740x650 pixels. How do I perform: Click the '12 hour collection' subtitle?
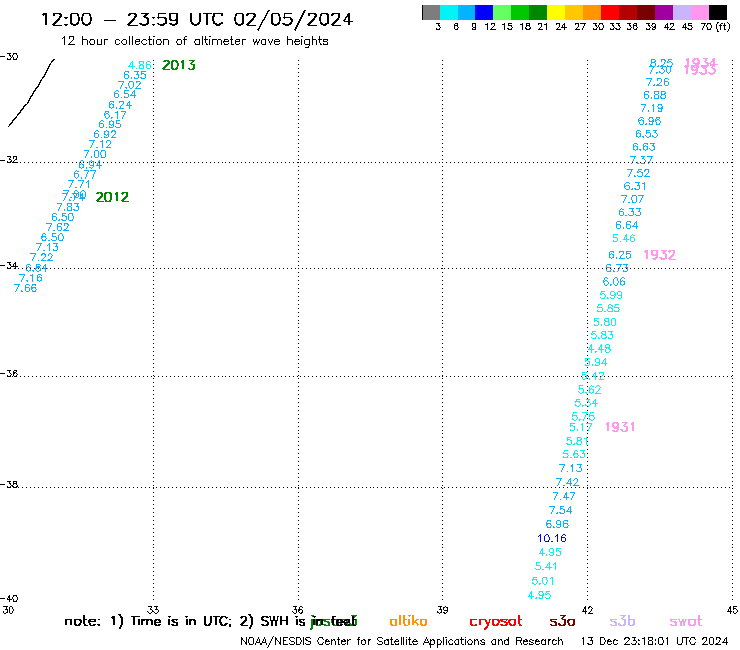point(194,41)
